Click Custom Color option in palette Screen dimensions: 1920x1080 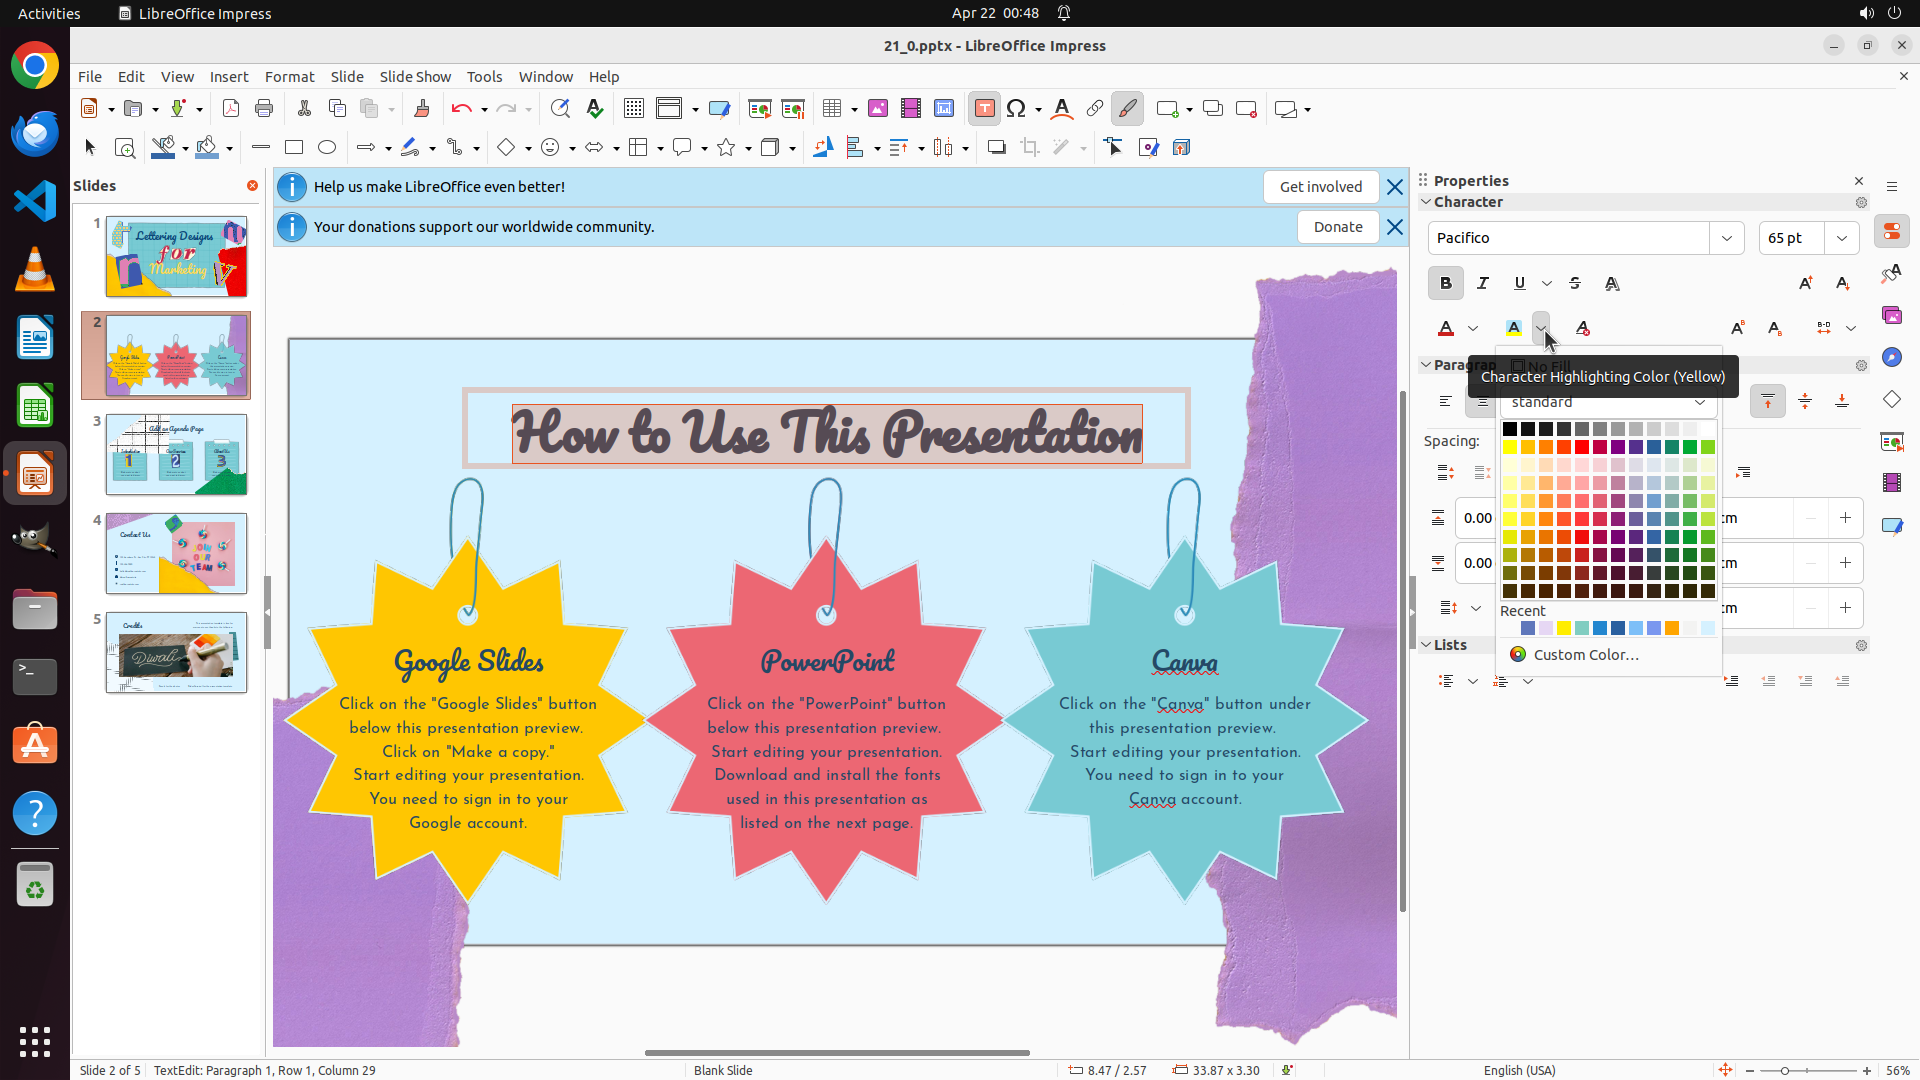1585,655
